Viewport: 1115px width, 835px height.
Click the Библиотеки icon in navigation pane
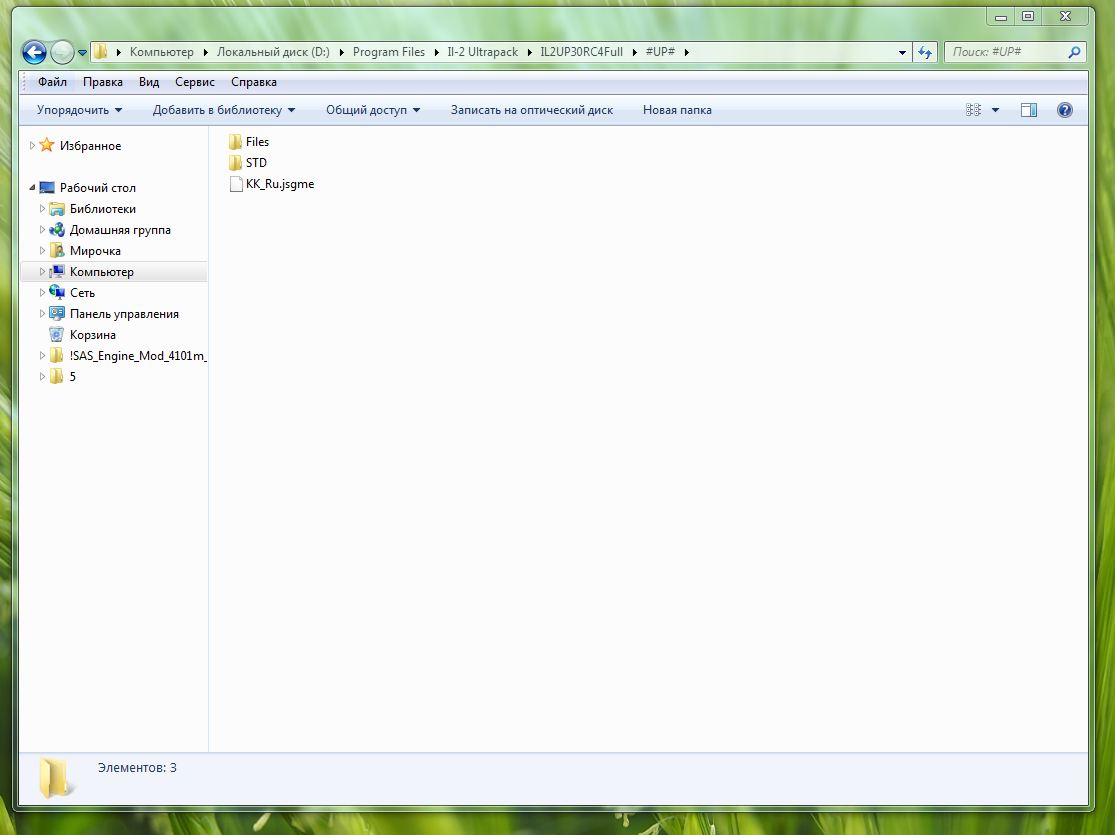pos(57,209)
